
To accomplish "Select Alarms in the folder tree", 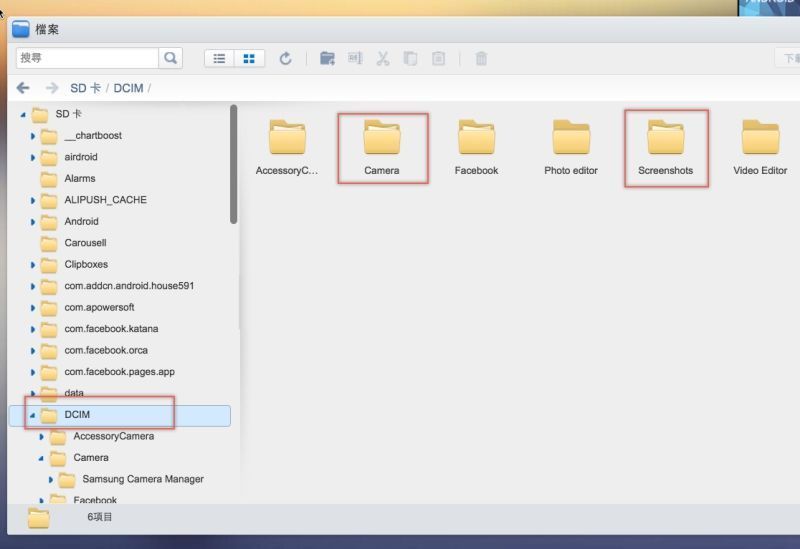I will point(80,179).
